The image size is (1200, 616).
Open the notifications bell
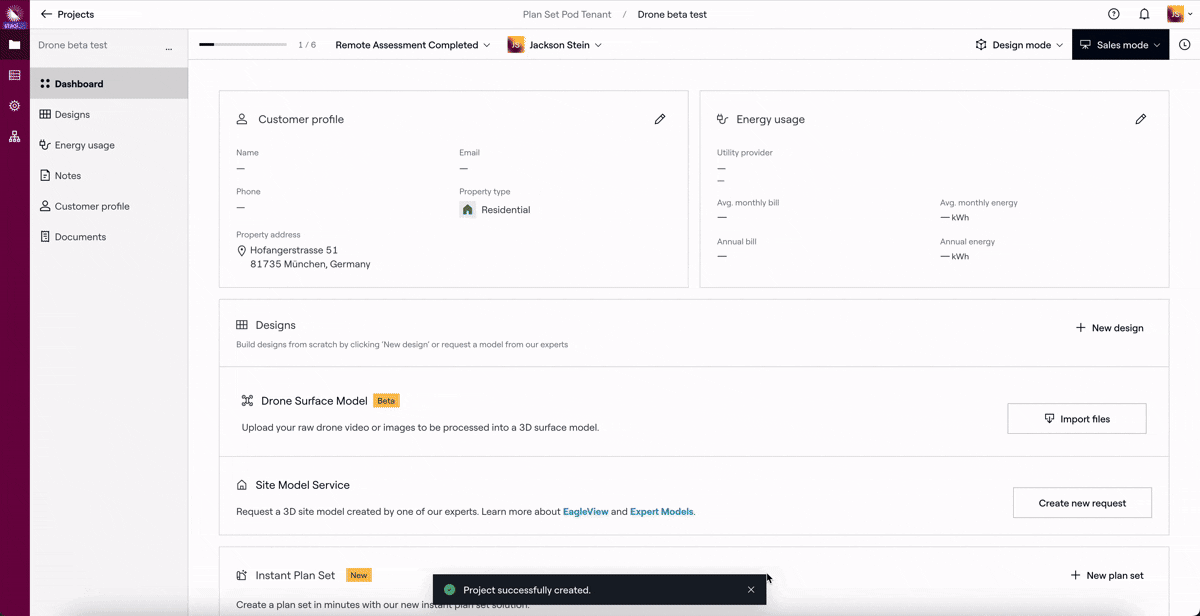(1144, 14)
